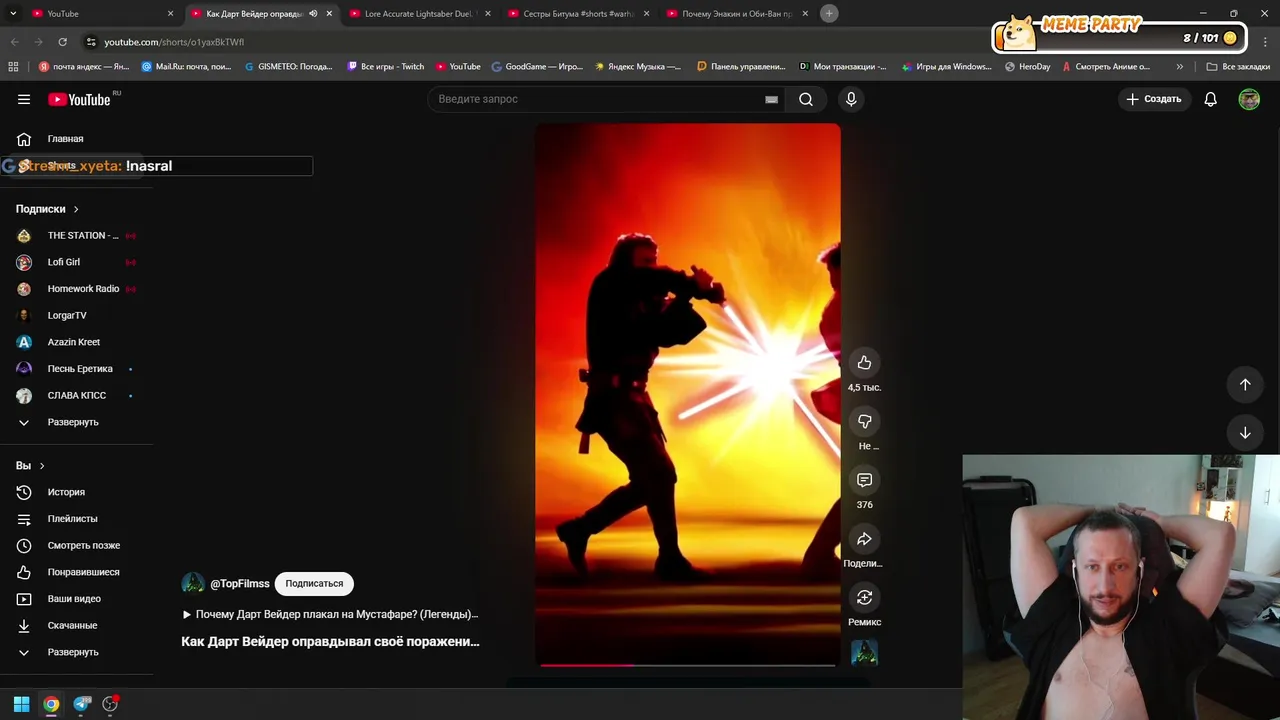
Task: Close the Lore Accurate Lightsaber tab
Action: pyautogui.click(x=488, y=14)
